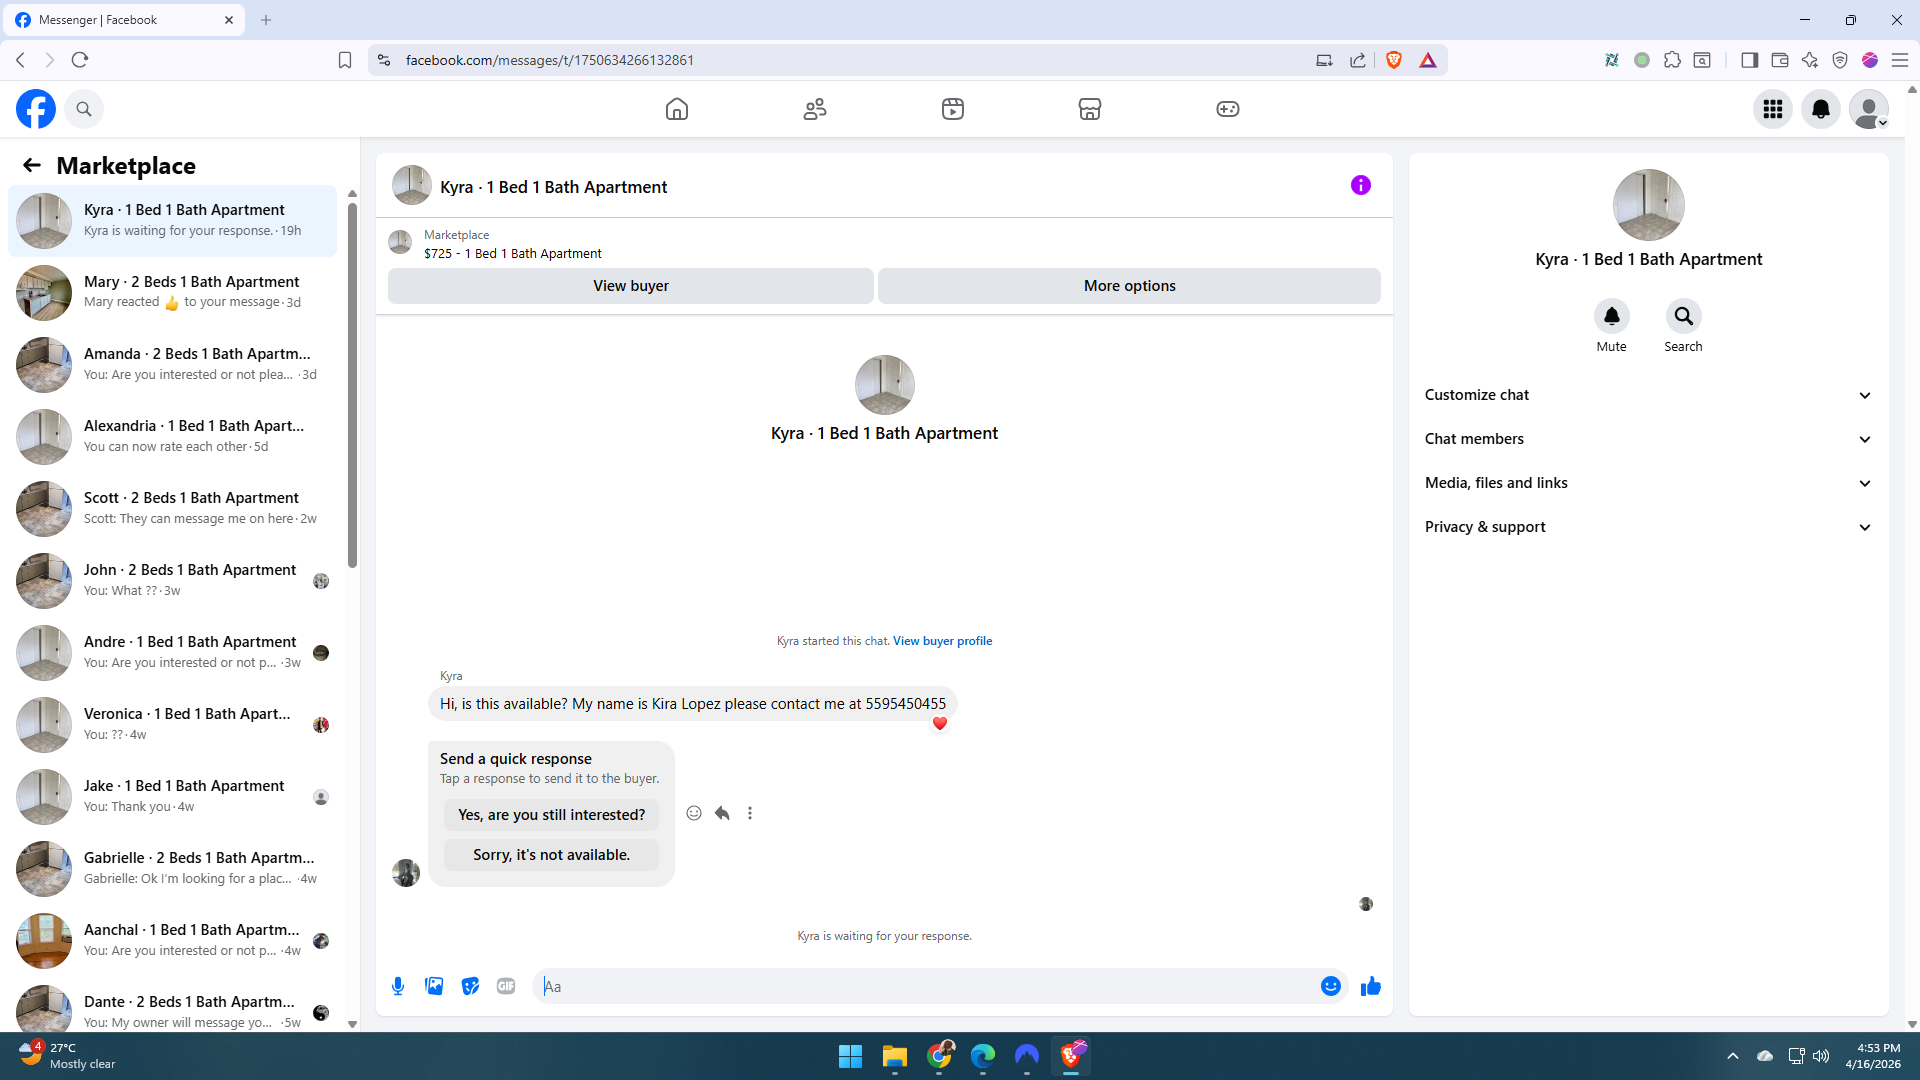Image resolution: width=1920 pixels, height=1080 pixels.
Task: Open Mary 2 Beds 1 Bath conversation
Action: tap(172, 292)
